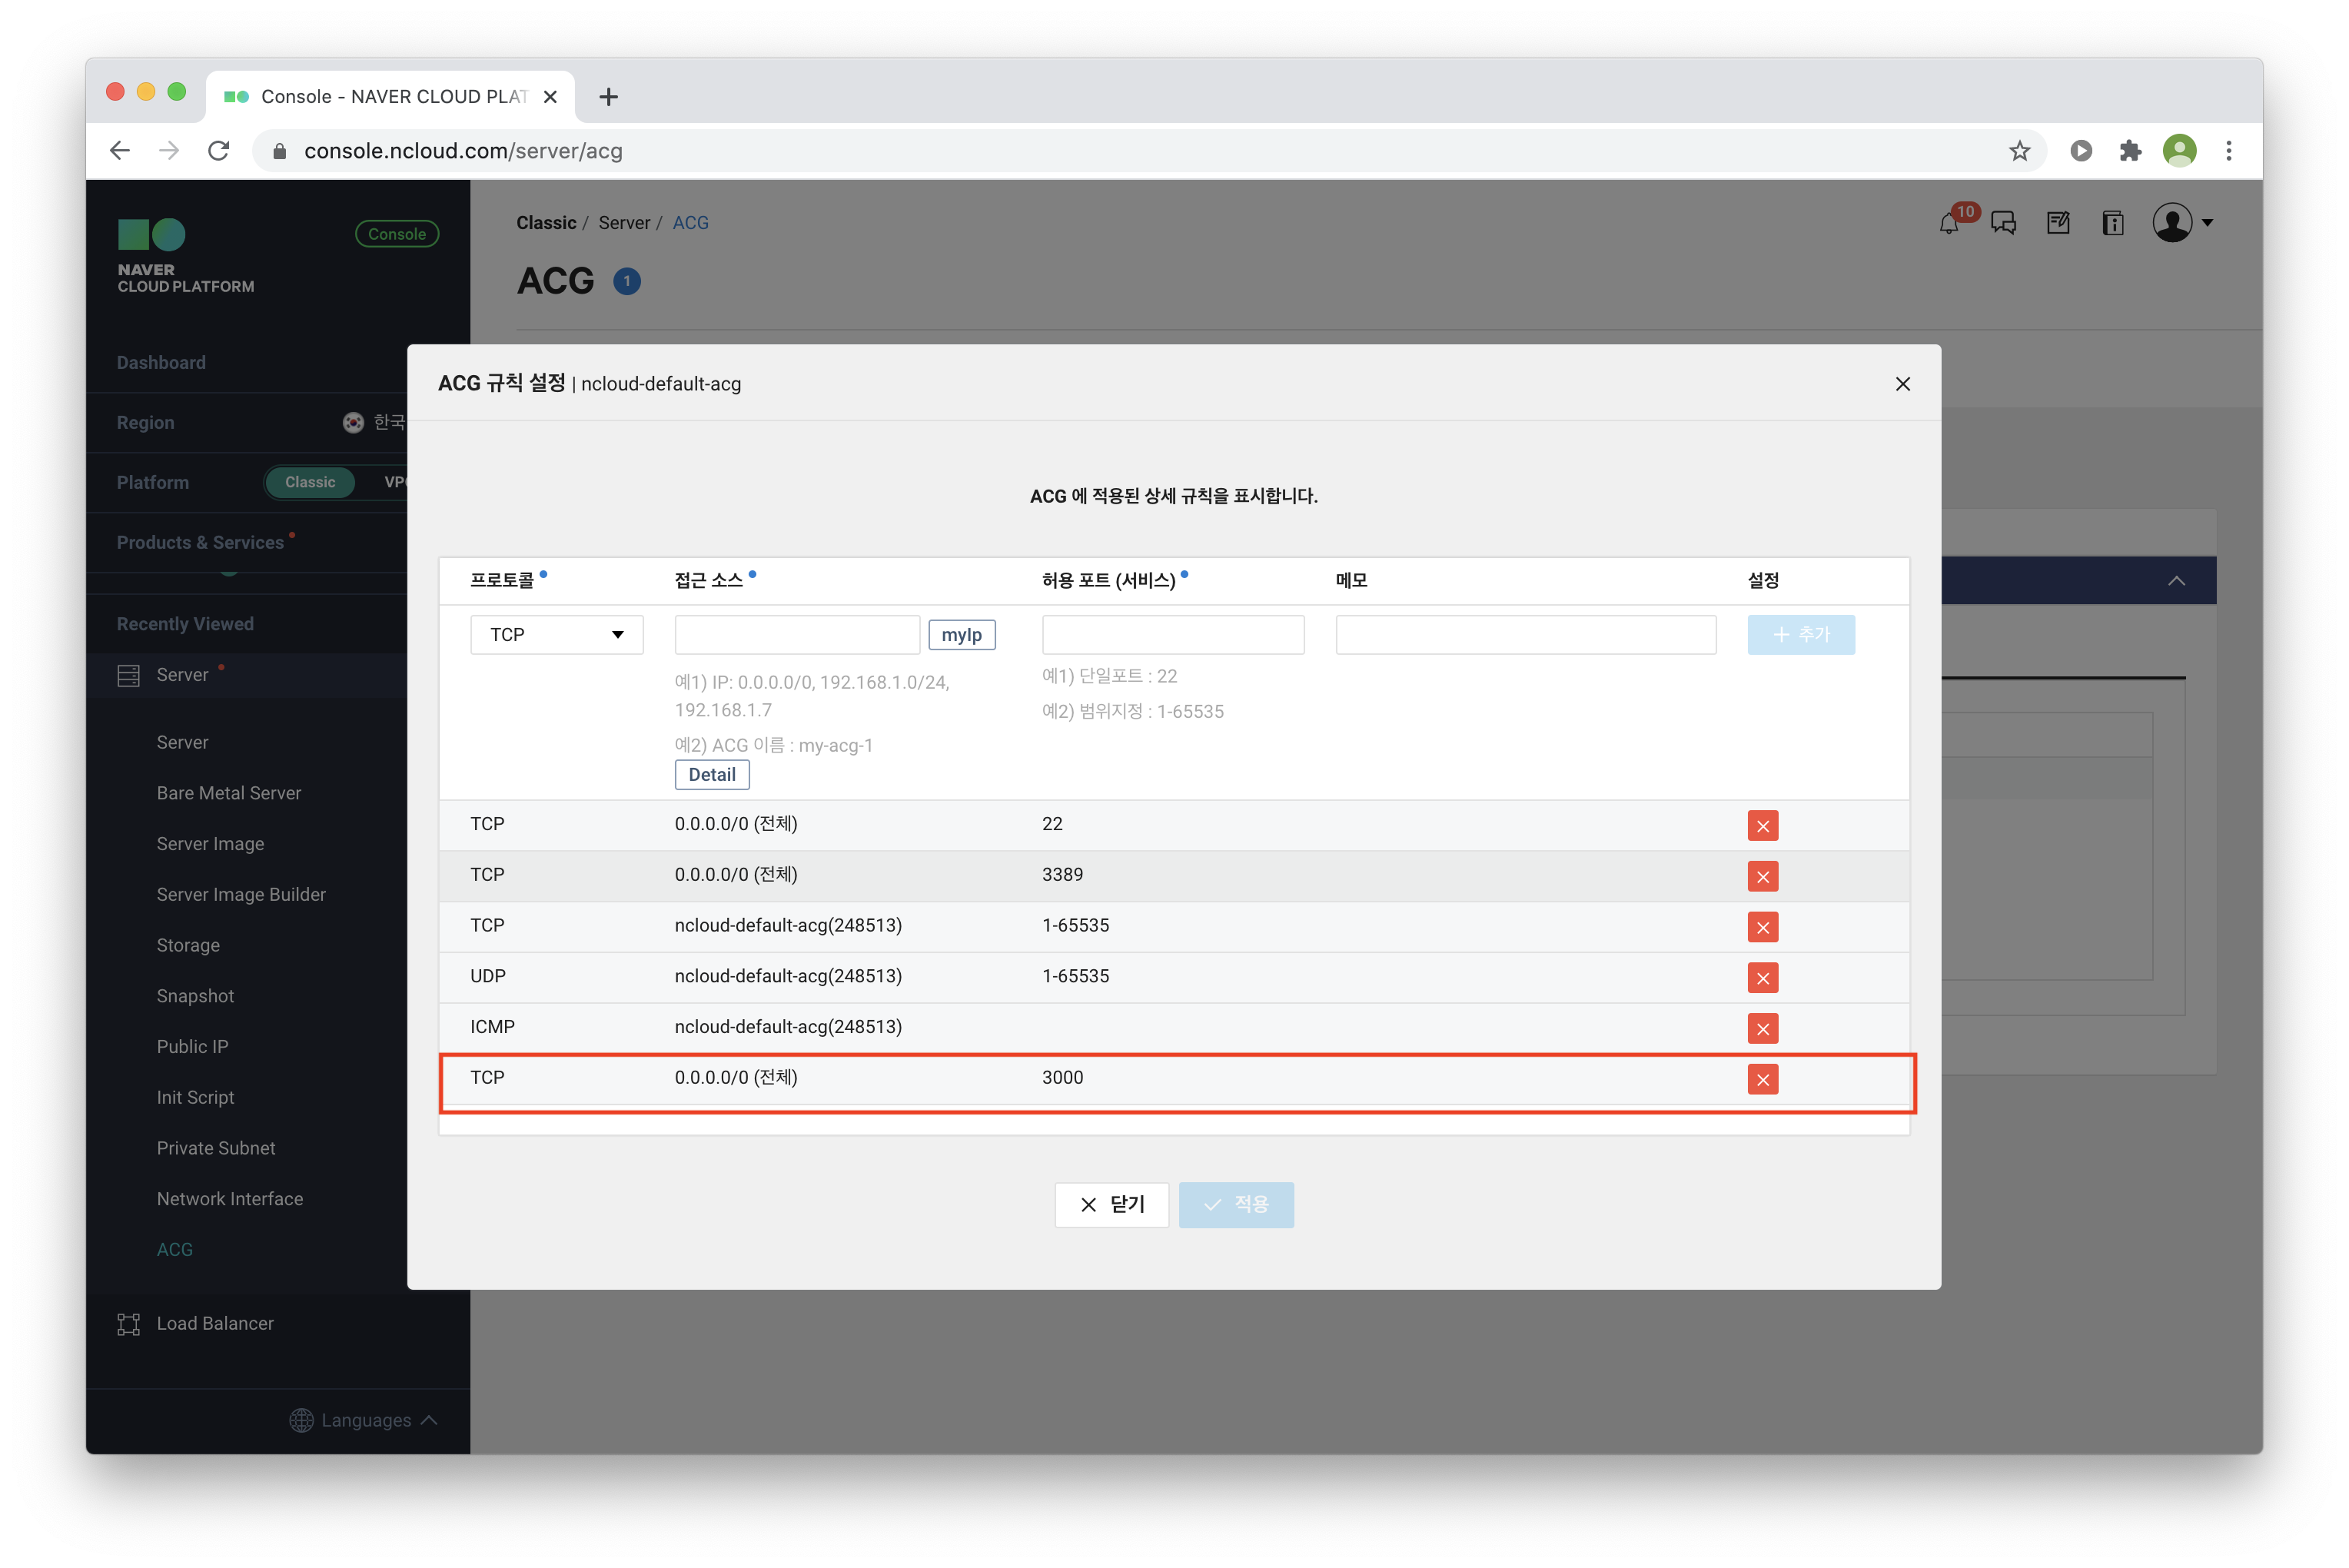Open the protocol TCP dropdown
The height and width of the screenshot is (1568, 2349).
[x=556, y=635]
